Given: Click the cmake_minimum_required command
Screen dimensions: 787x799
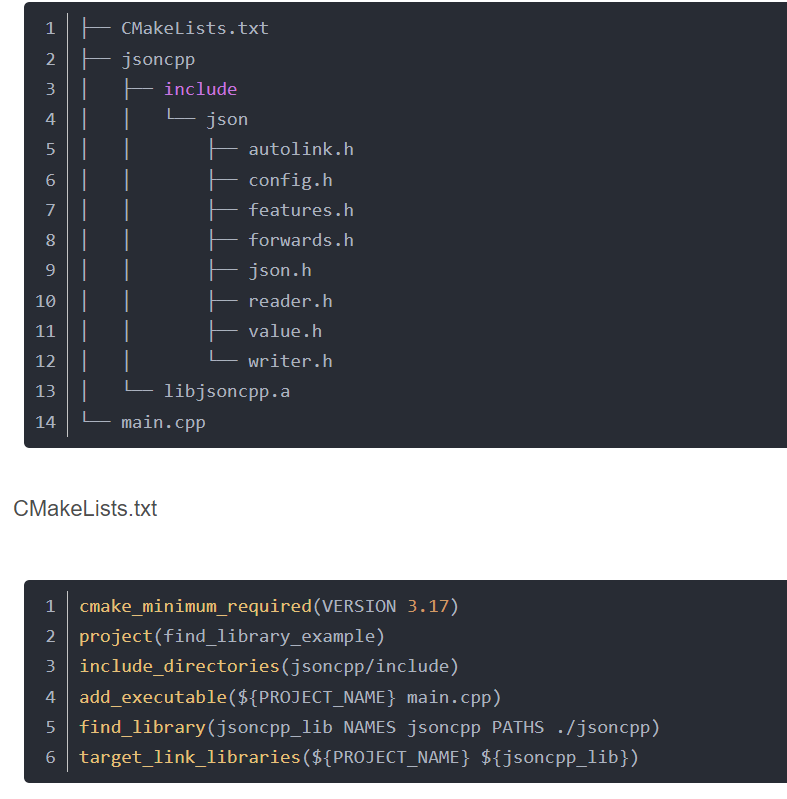Looking at the screenshot, I should point(195,606).
